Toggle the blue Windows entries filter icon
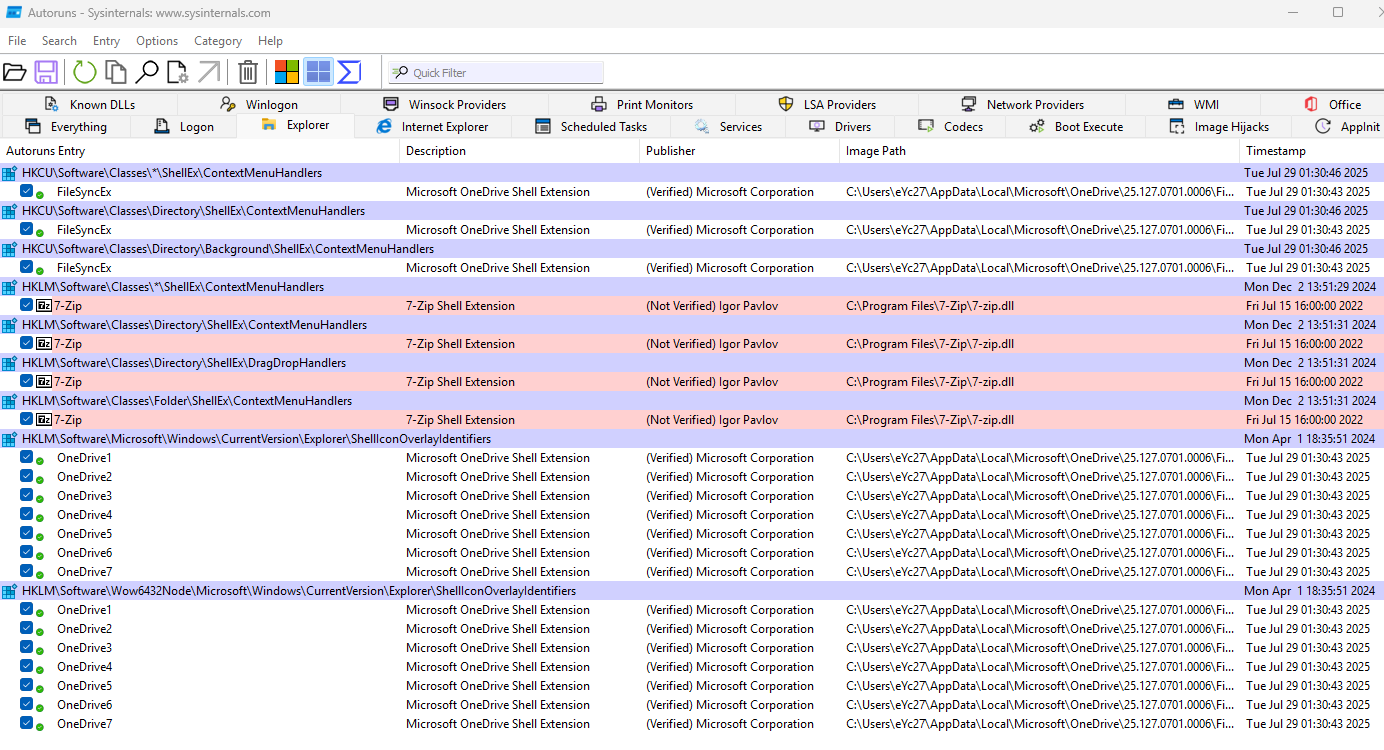Viewport: 1384px width, 750px height. pyautogui.click(x=318, y=72)
